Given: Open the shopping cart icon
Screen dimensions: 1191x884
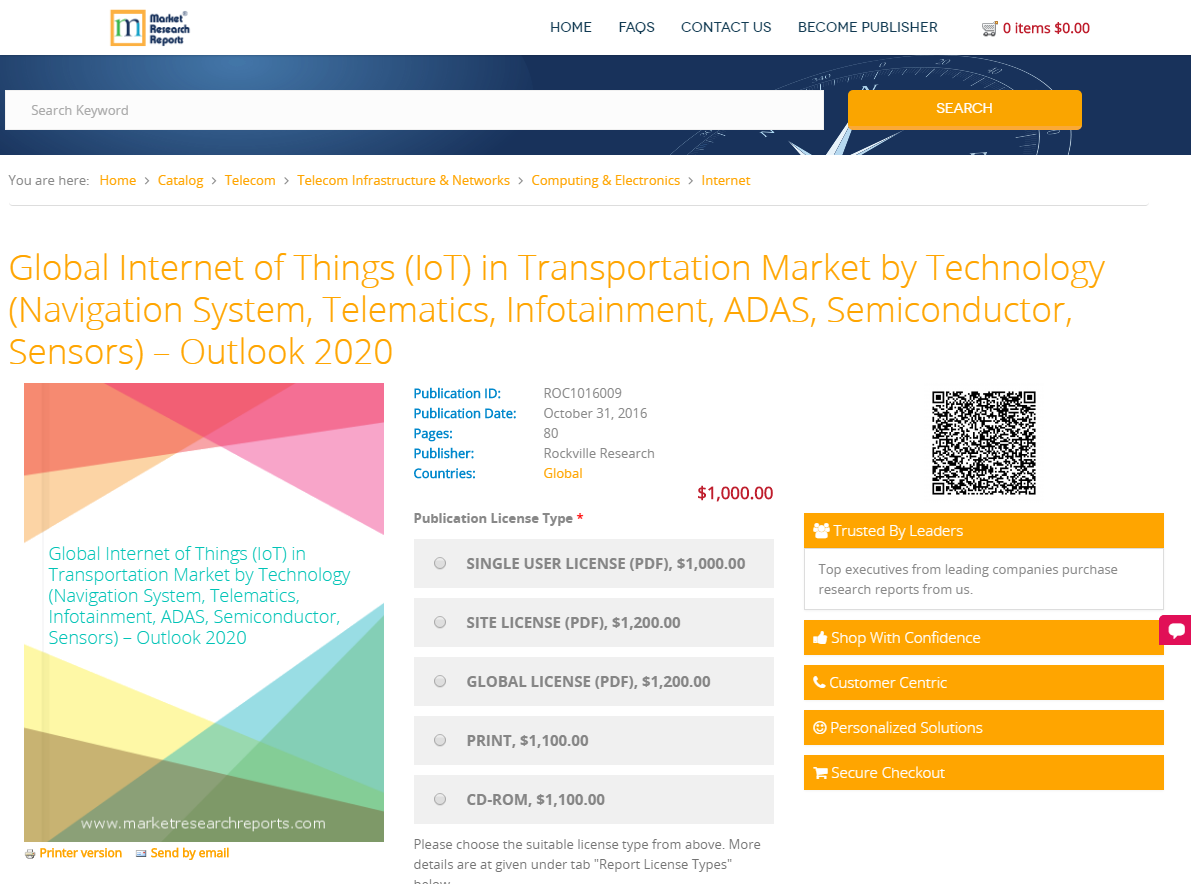Looking at the screenshot, I should pyautogui.click(x=989, y=29).
